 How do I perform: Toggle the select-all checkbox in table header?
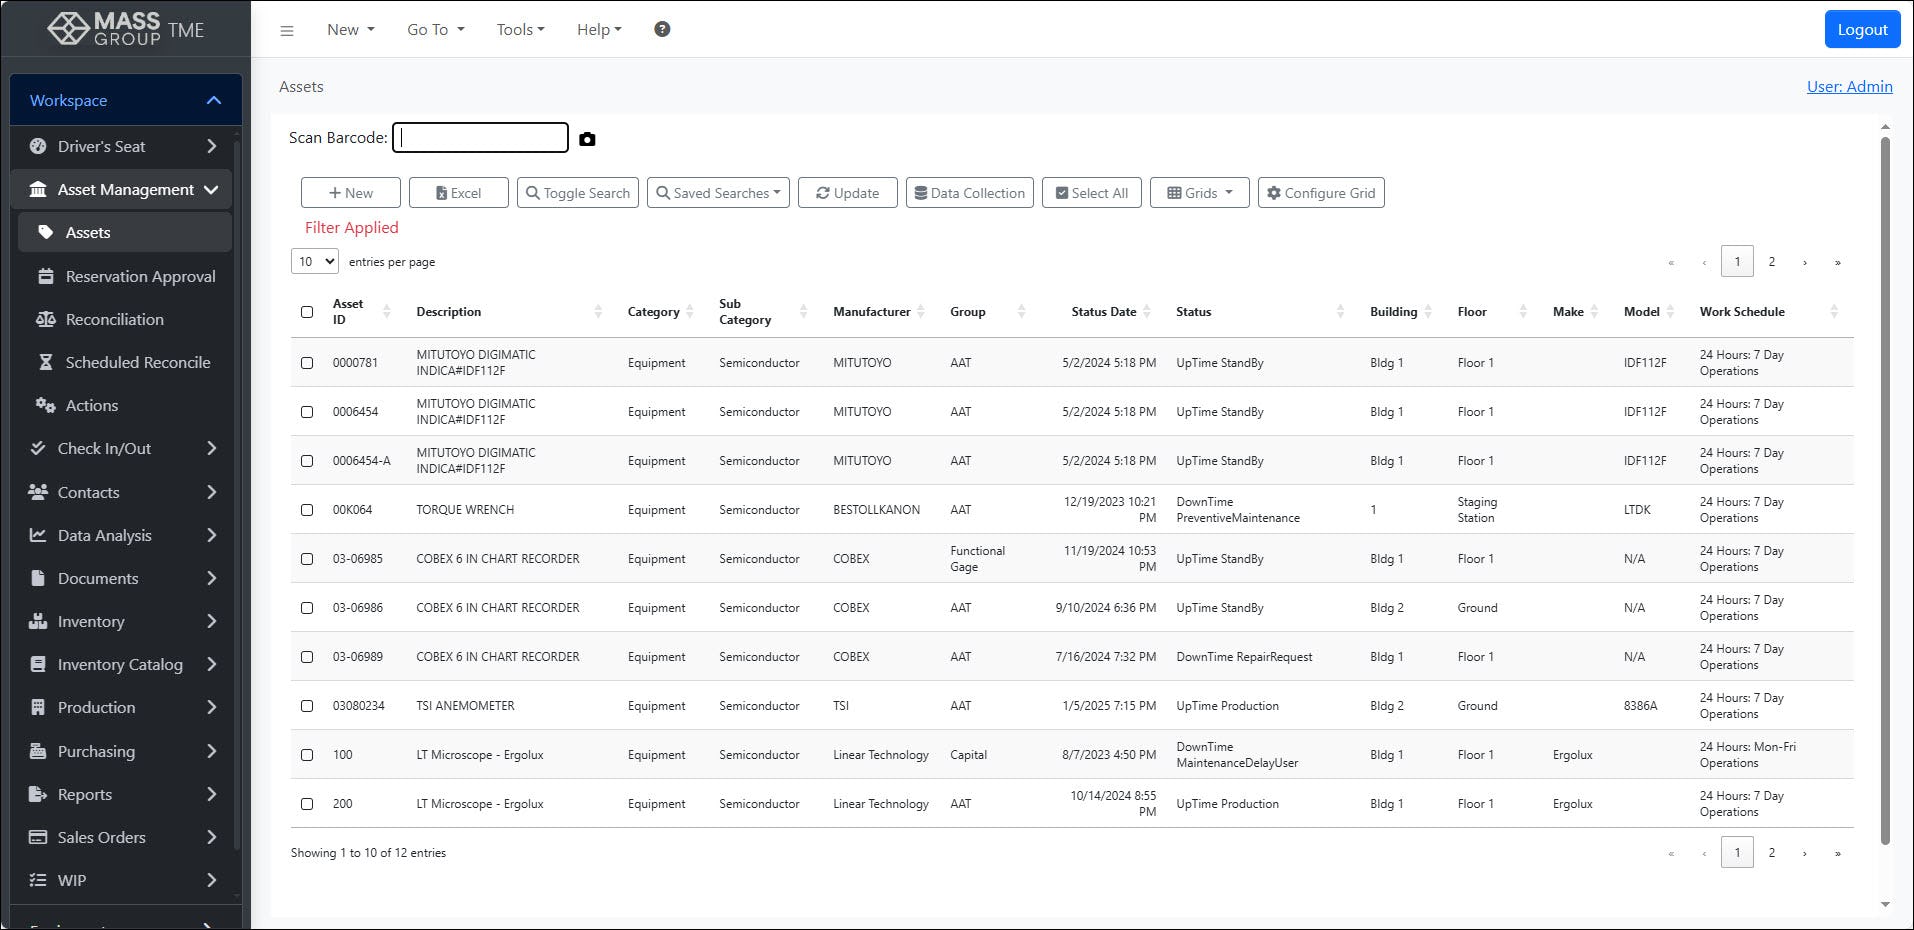(307, 312)
